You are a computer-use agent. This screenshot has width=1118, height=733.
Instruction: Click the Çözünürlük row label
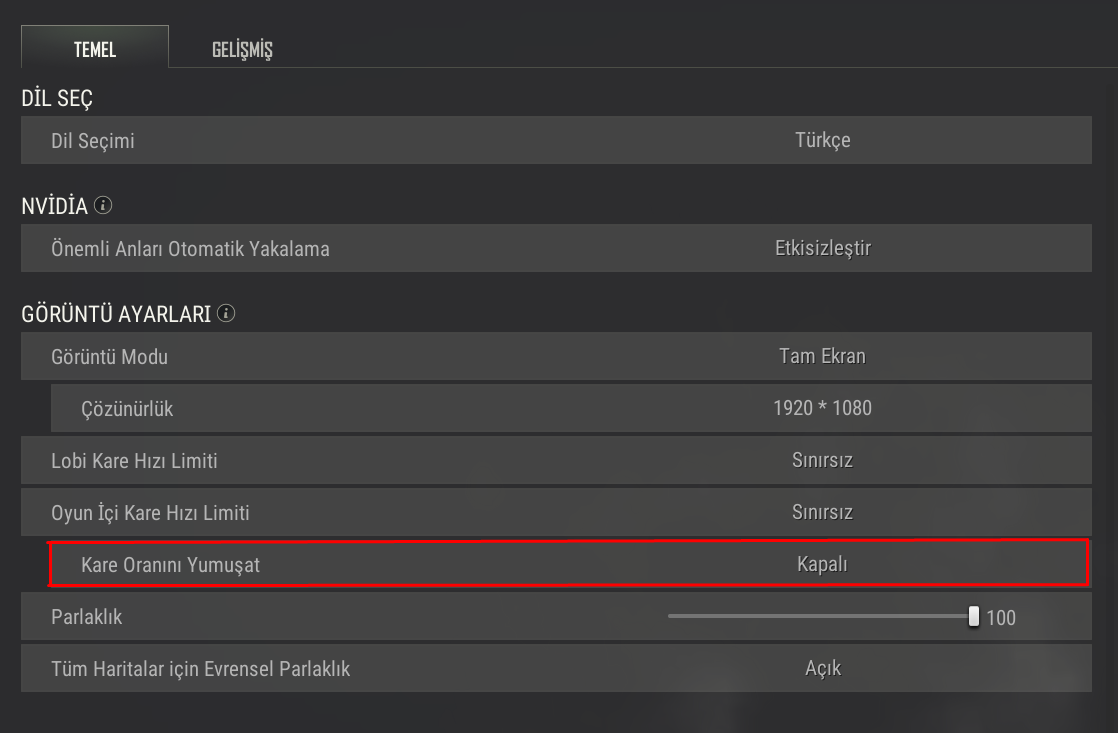[x=127, y=409]
